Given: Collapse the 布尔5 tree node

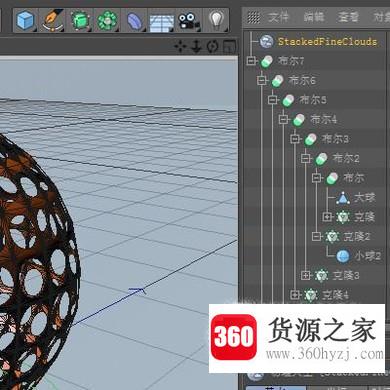Looking at the screenshot, I should pyautogui.click(x=273, y=100).
